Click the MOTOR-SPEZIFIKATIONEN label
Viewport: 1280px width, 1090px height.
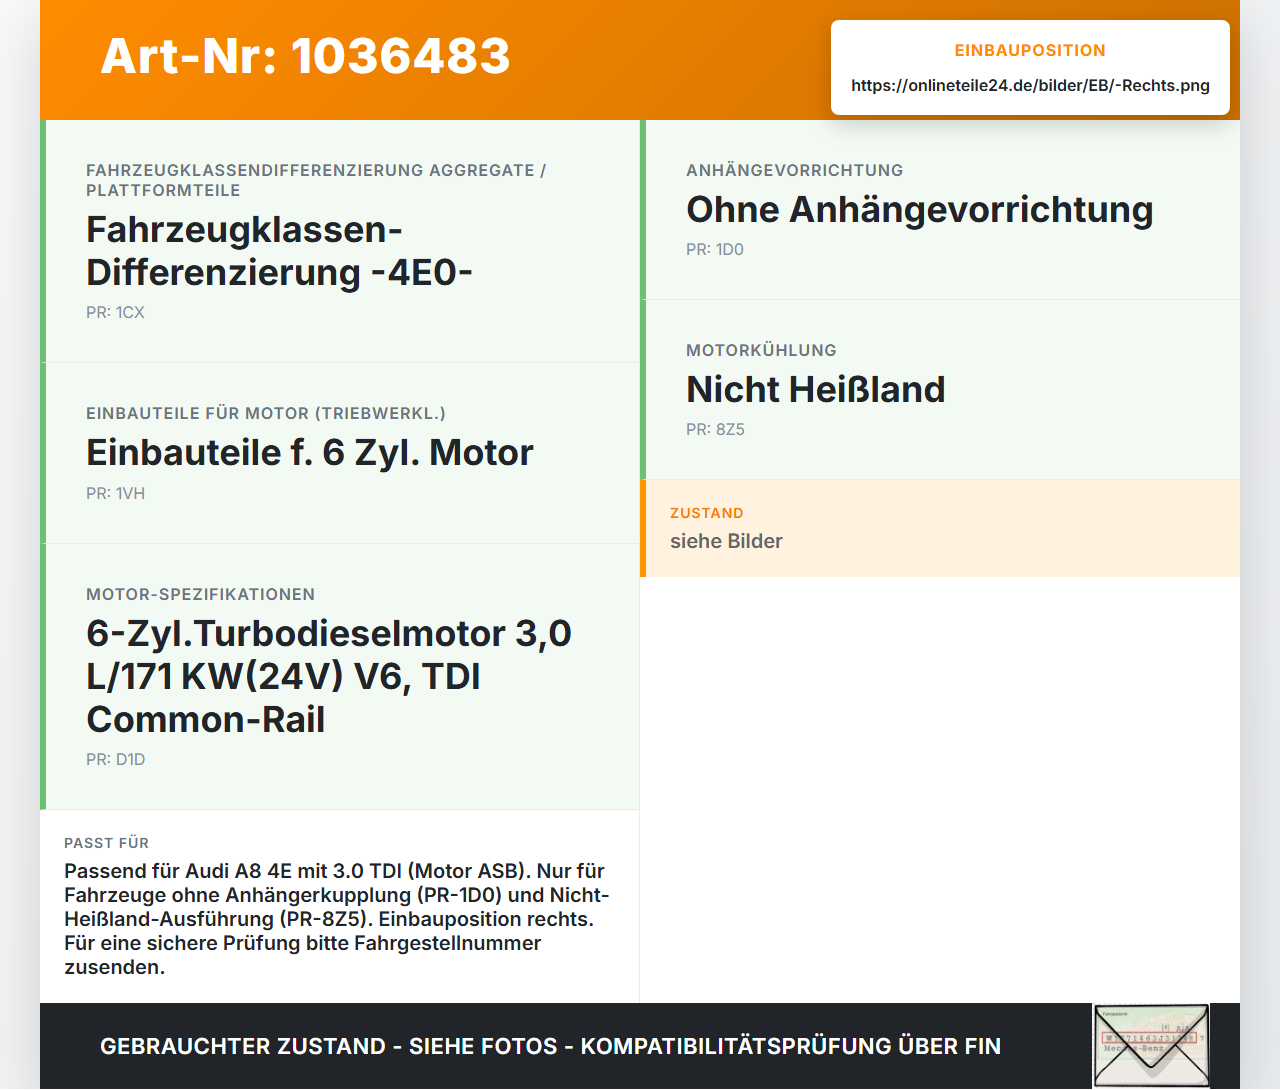pyautogui.click(x=200, y=594)
